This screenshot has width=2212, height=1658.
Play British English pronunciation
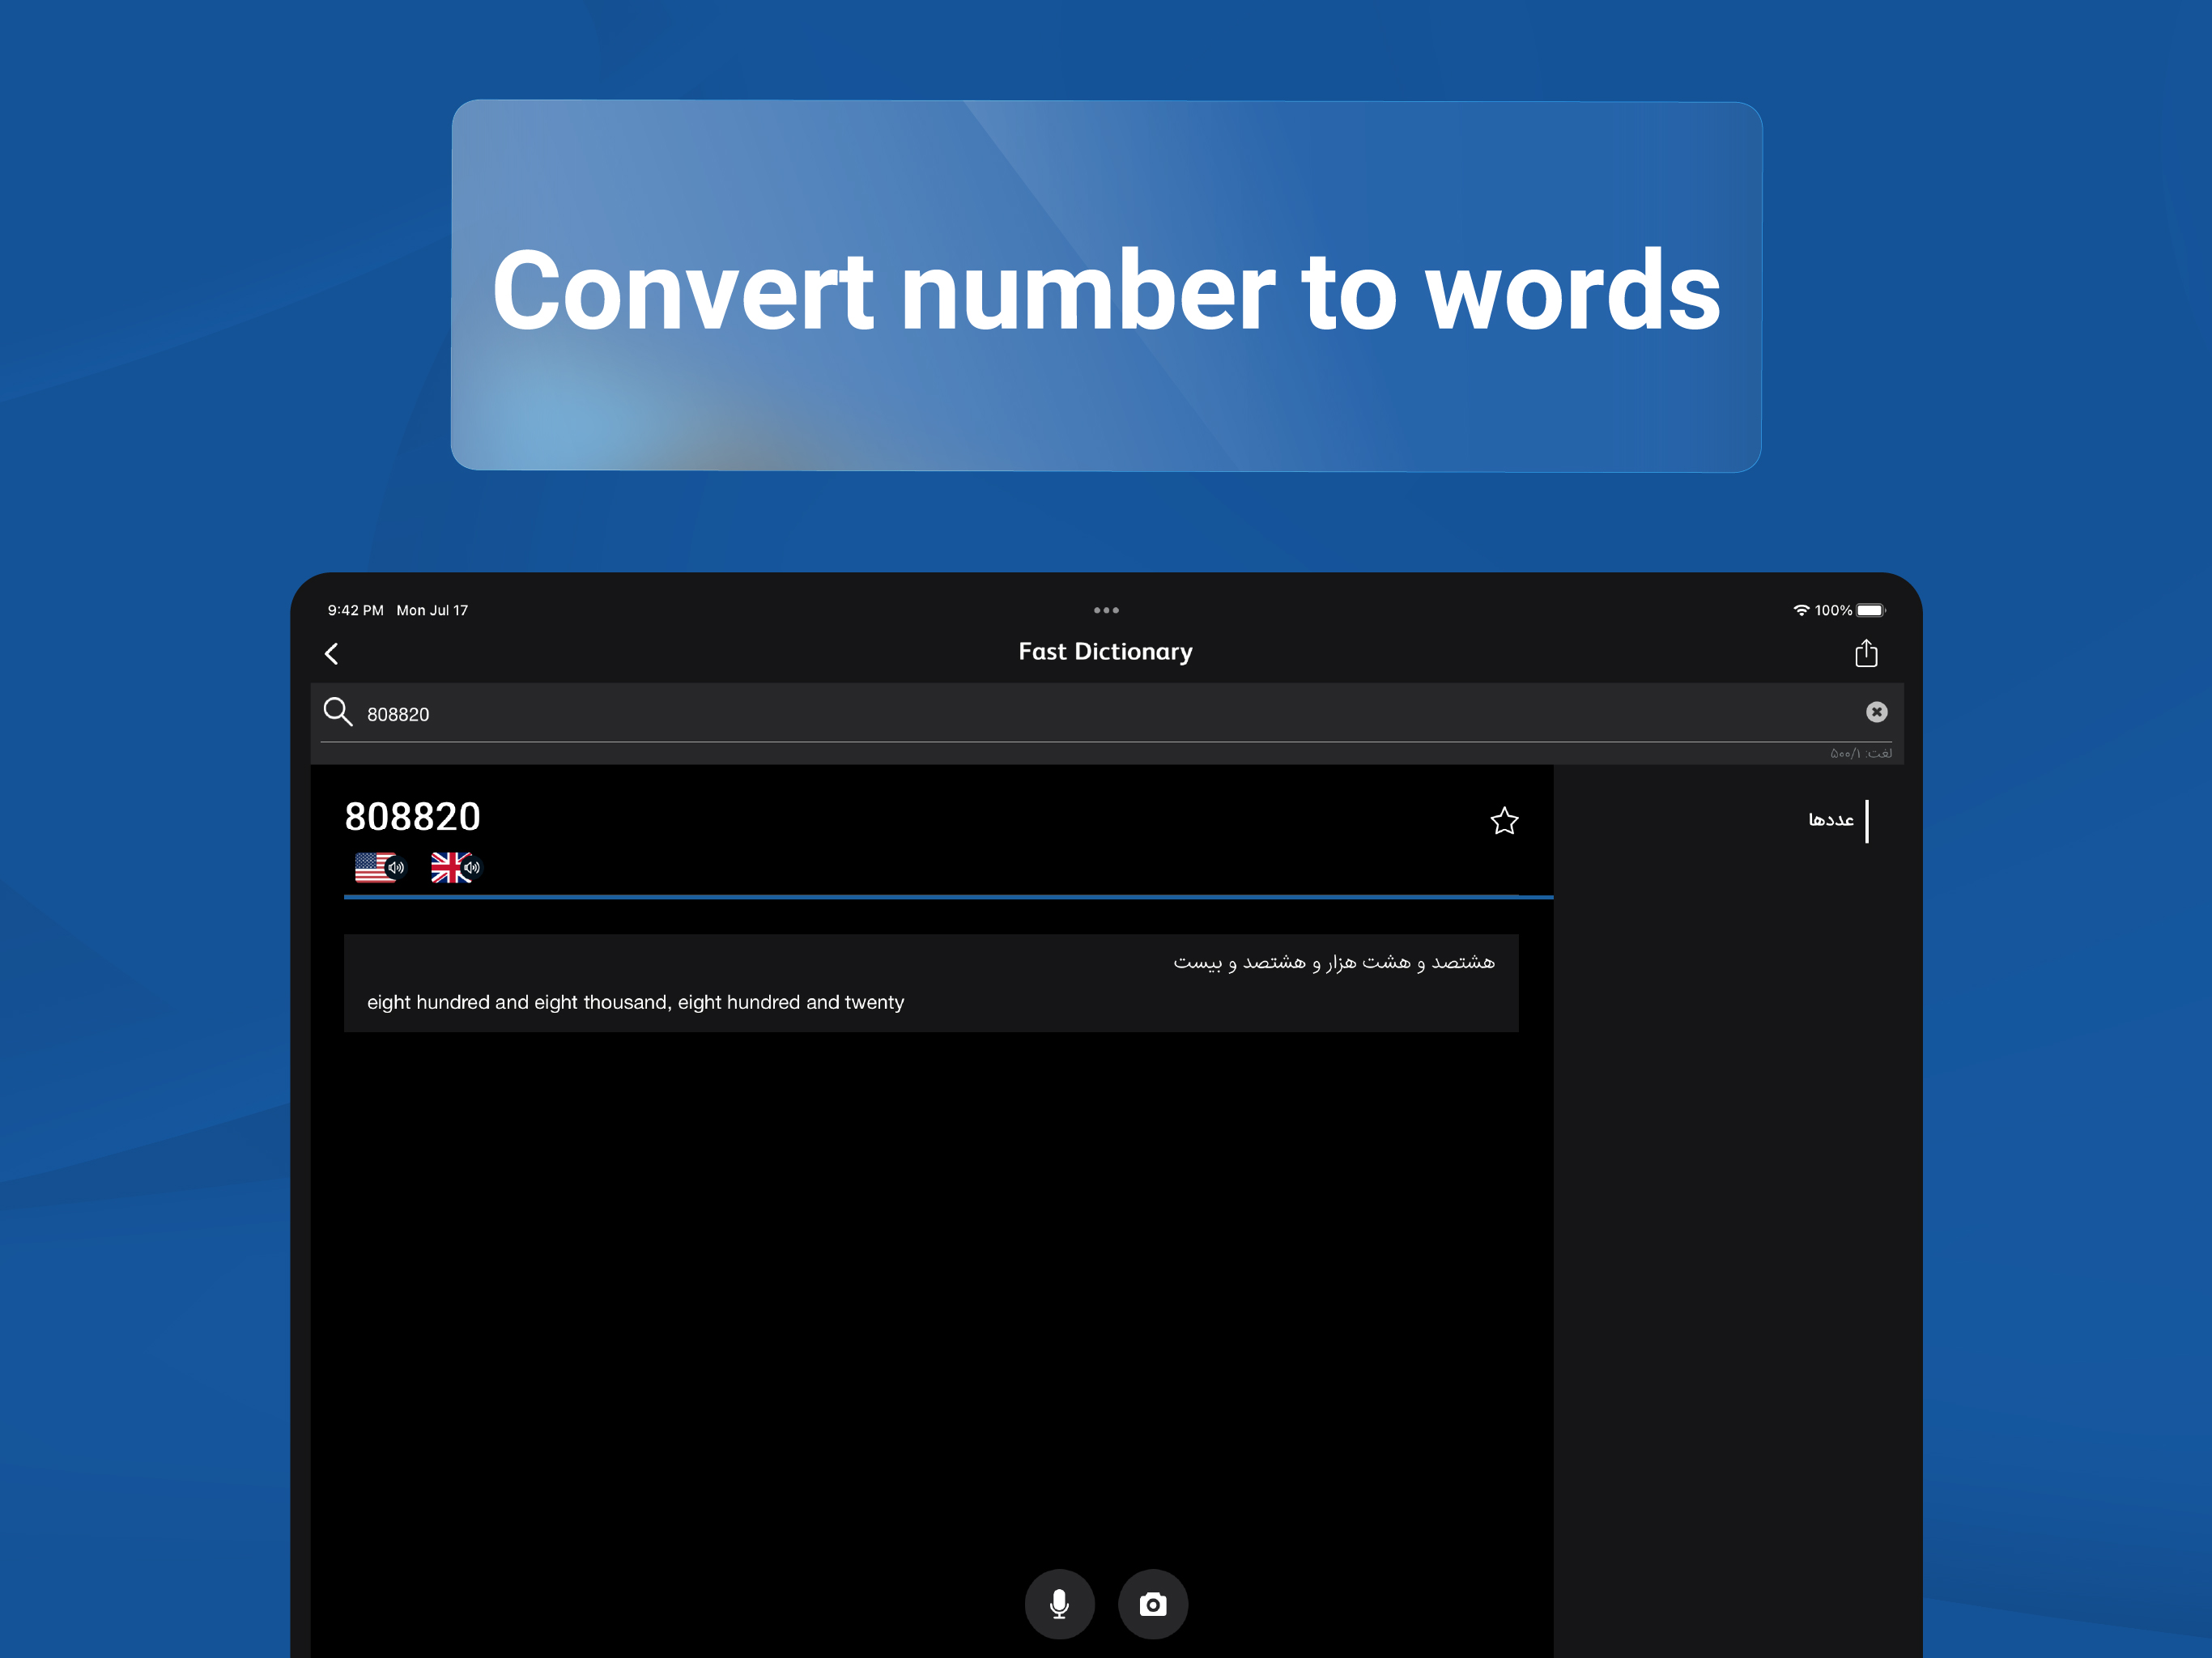coord(456,868)
